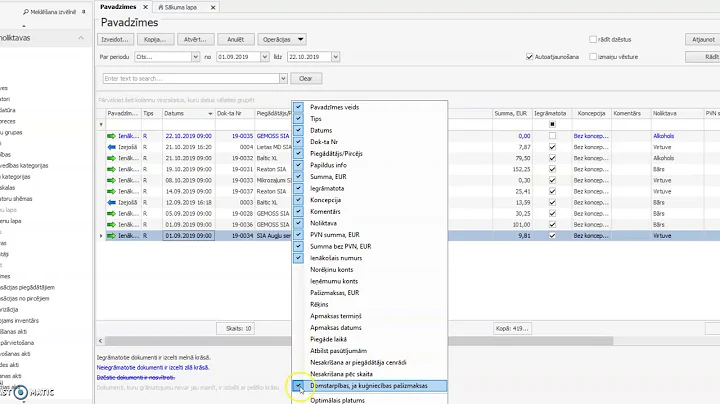Click the search magnifier in sidebar
The width and height of the screenshot is (720, 404).
(26, 12)
